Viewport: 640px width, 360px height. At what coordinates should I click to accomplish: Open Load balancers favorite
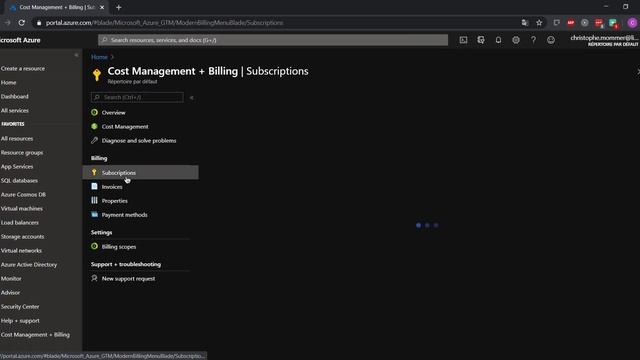click(x=20, y=222)
